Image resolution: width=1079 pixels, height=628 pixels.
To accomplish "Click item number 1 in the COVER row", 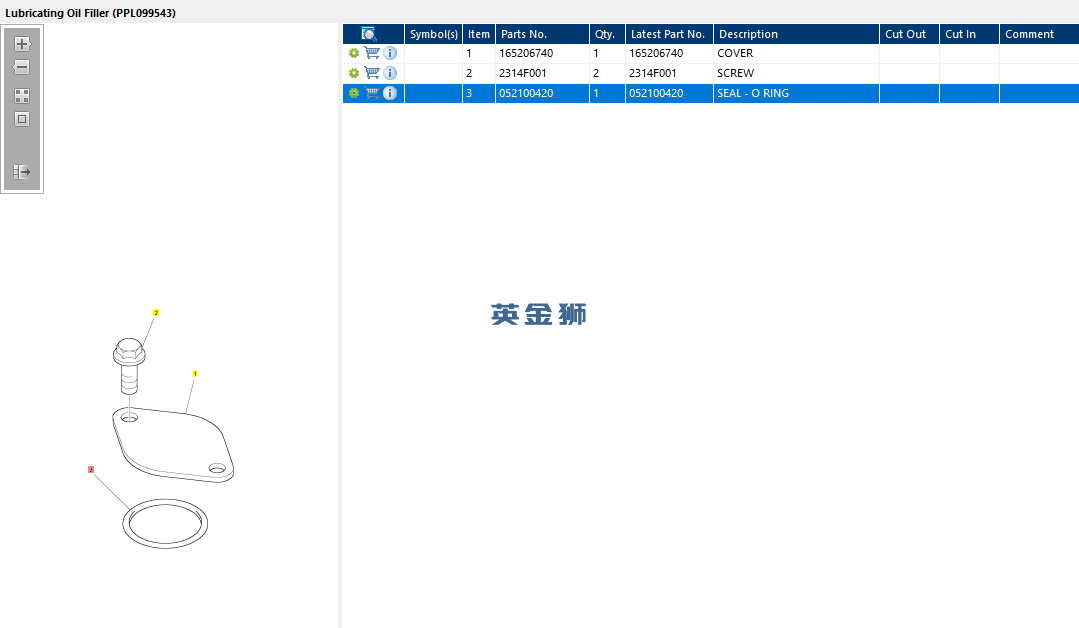I will pyautogui.click(x=479, y=53).
